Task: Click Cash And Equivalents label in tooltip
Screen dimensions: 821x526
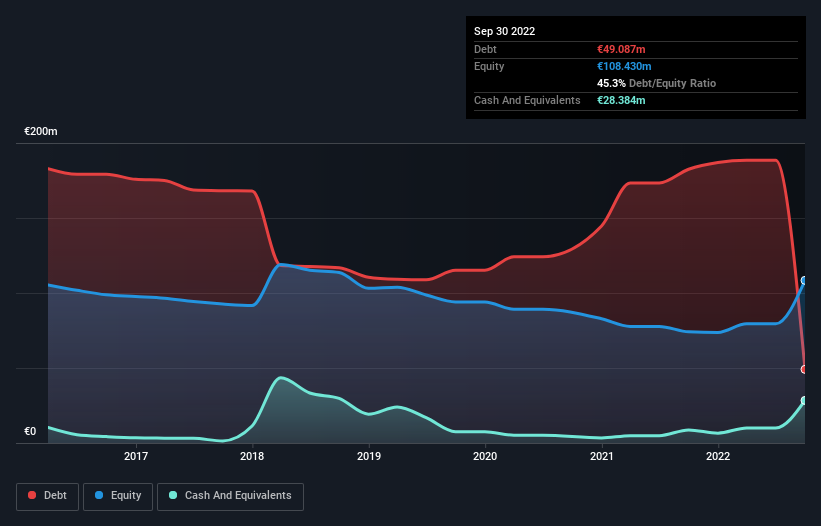Action: (527, 100)
